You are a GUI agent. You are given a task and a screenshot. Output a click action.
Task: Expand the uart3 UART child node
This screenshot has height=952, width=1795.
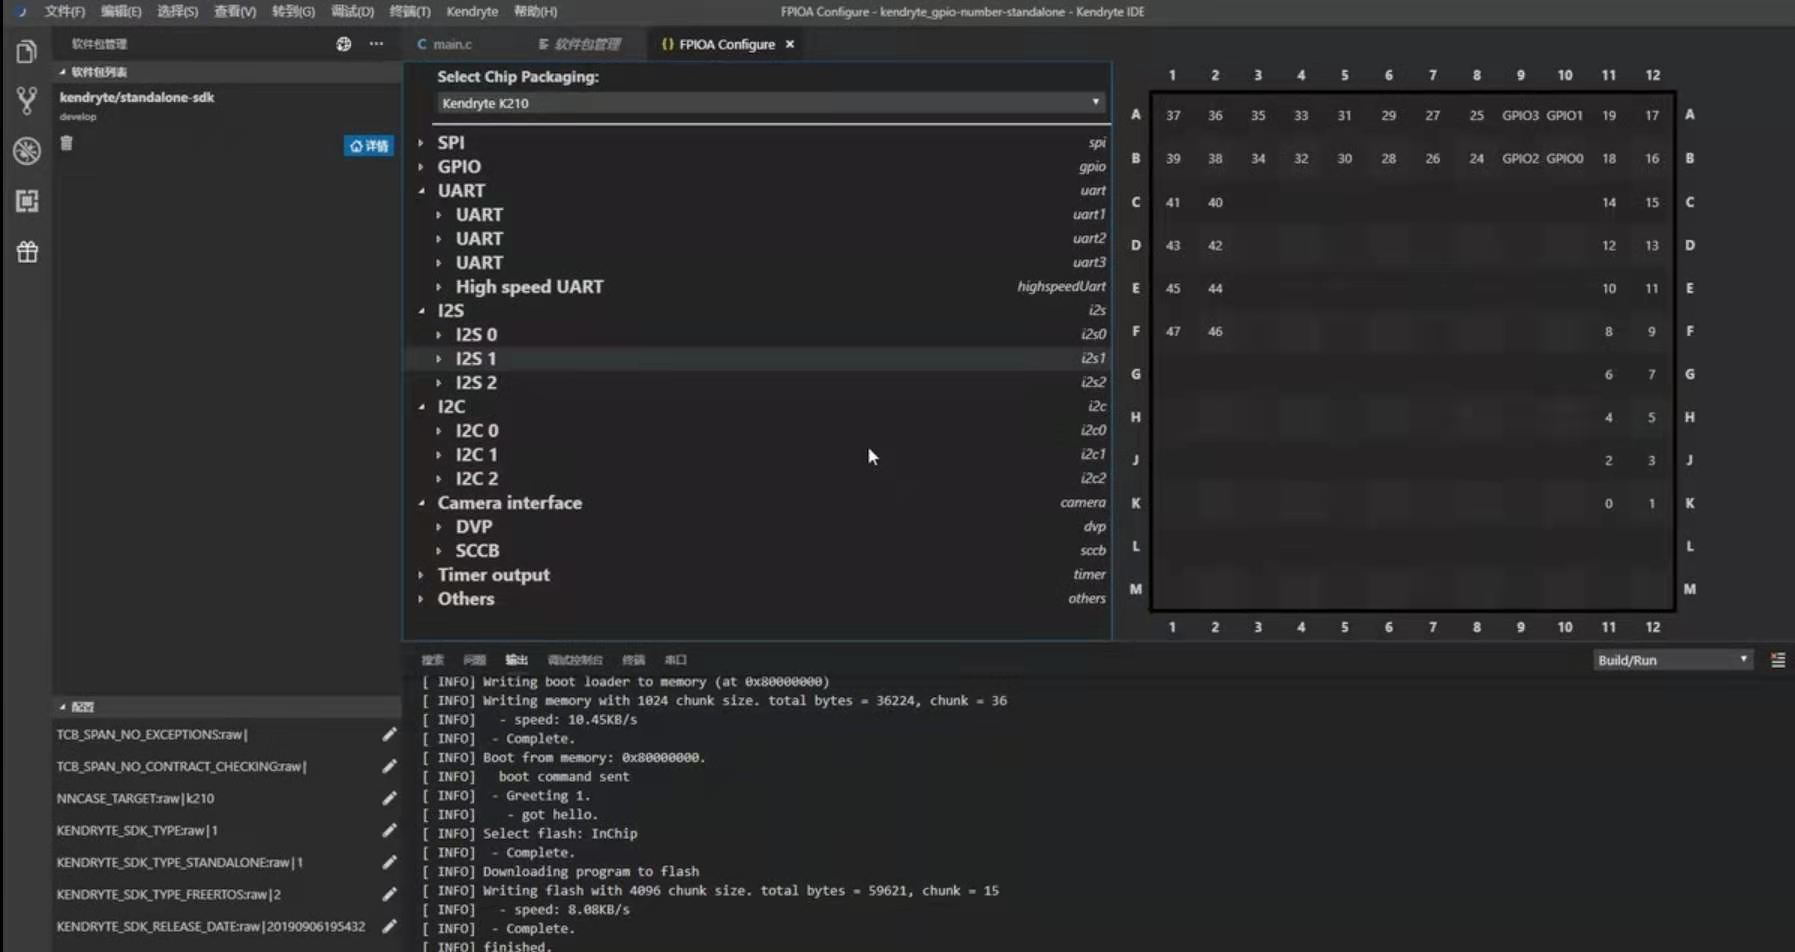439,263
